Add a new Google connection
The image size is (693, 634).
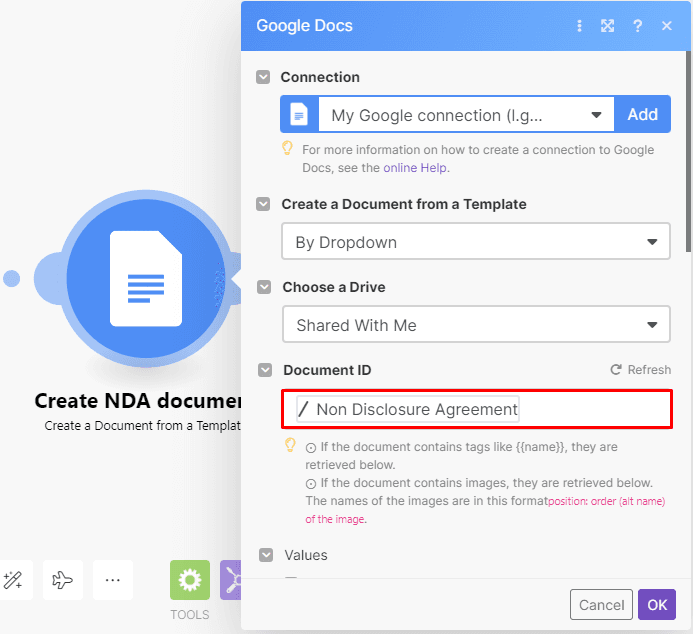pyautogui.click(x=643, y=114)
